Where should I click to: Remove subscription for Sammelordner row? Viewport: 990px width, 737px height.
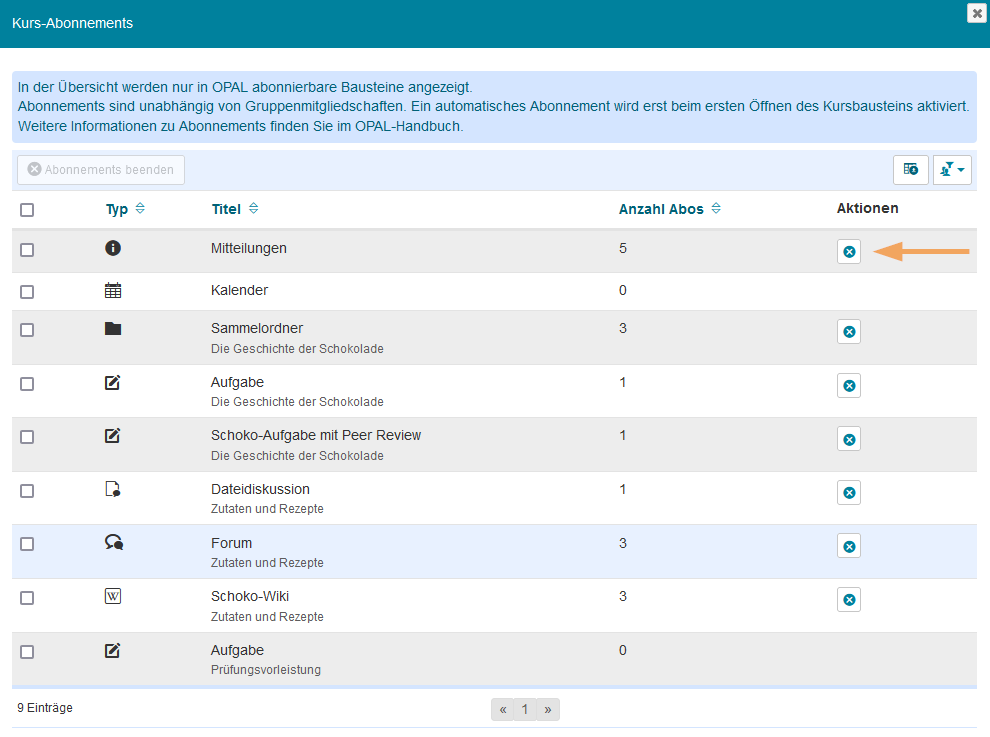pyautogui.click(x=848, y=332)
